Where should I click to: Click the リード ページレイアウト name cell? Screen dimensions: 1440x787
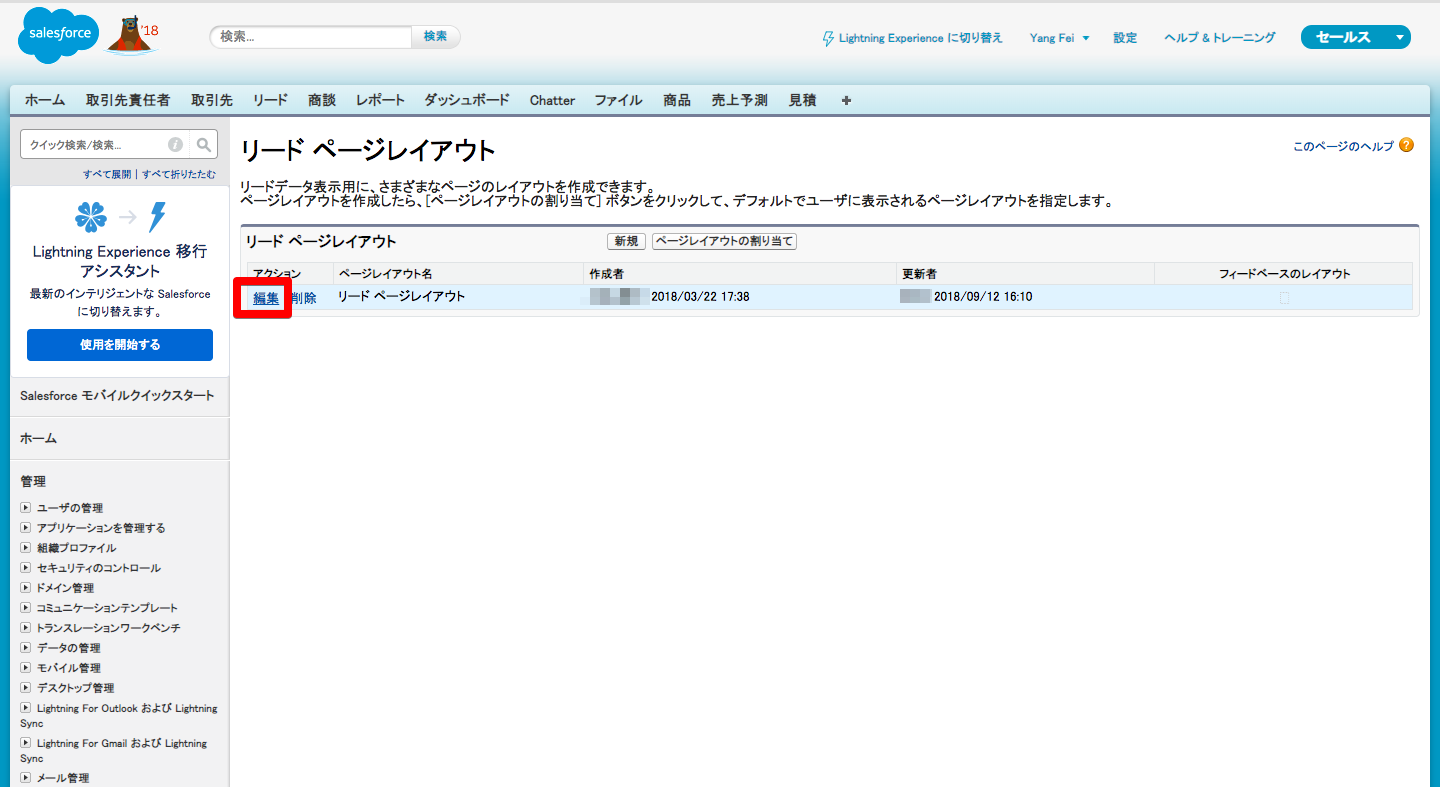click(401, 297)
